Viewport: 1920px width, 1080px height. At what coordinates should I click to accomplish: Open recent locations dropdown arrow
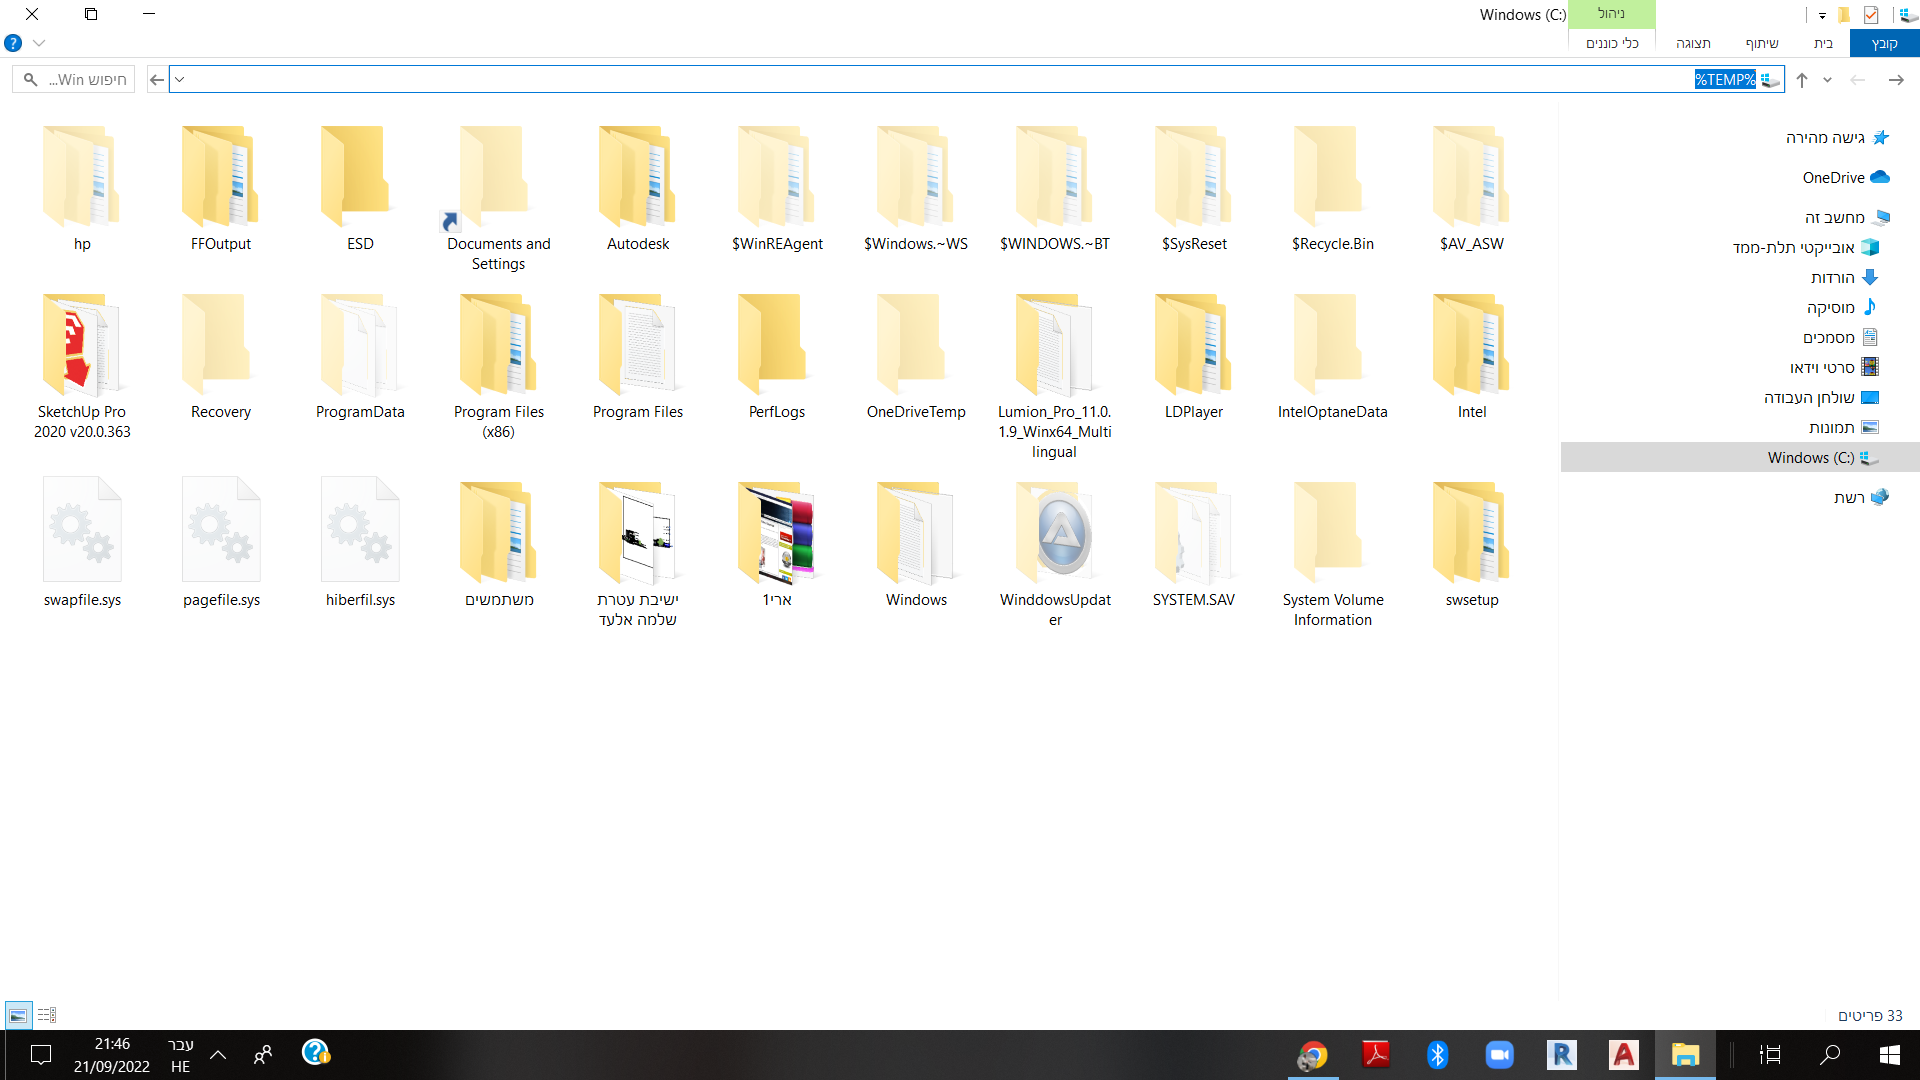1827,80
